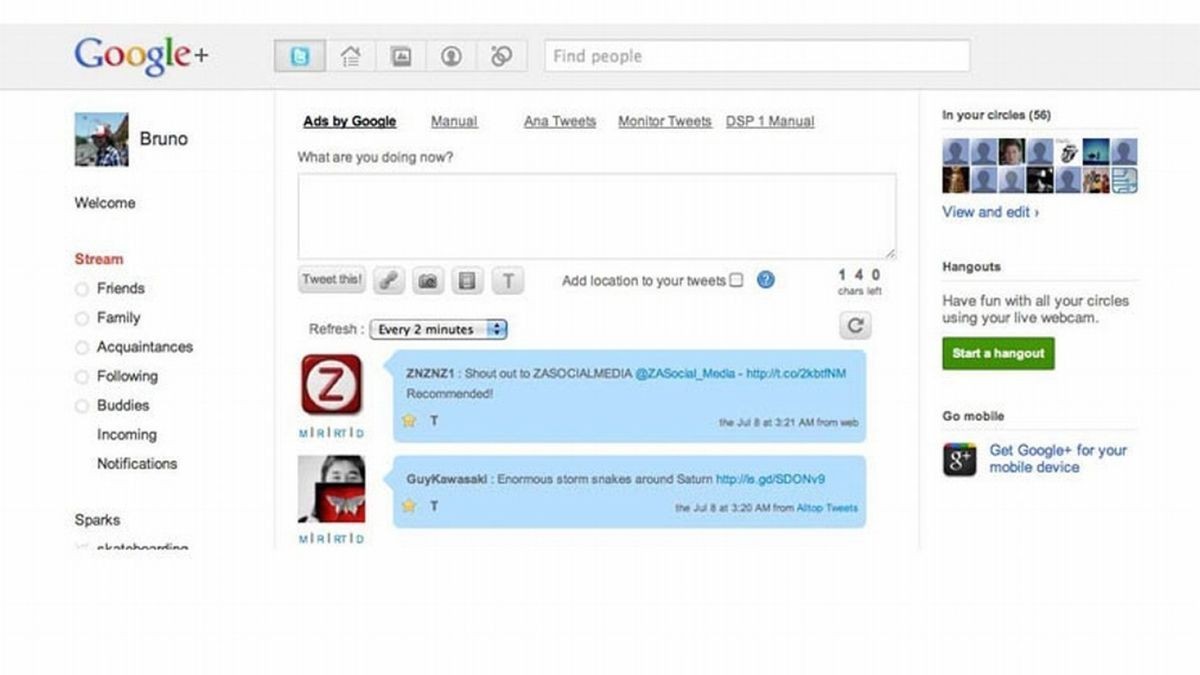Enable Add location to your tweets

(x=737, y=281)
